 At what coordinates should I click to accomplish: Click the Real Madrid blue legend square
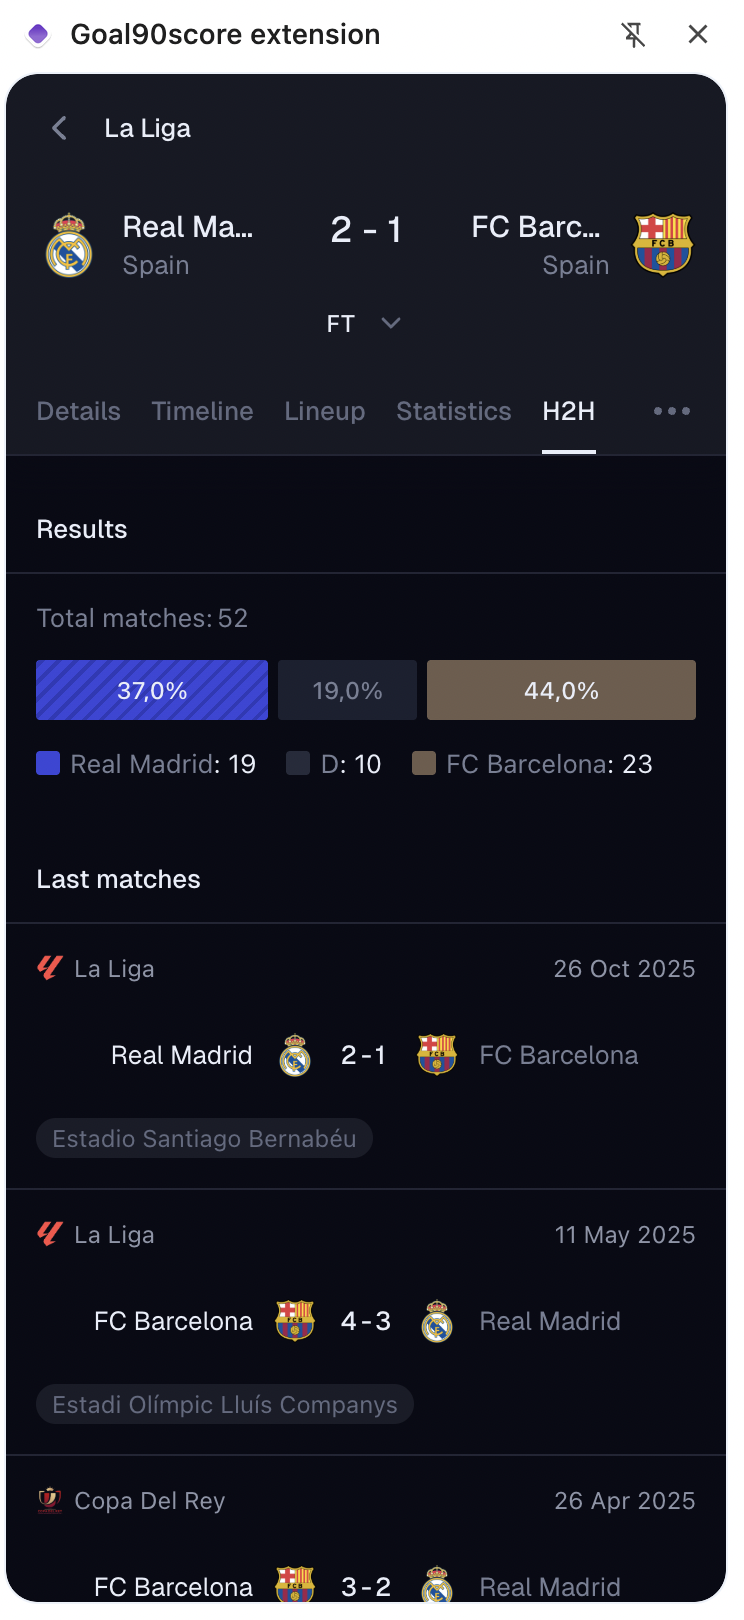pyautogui.click(x=47, y=763)
